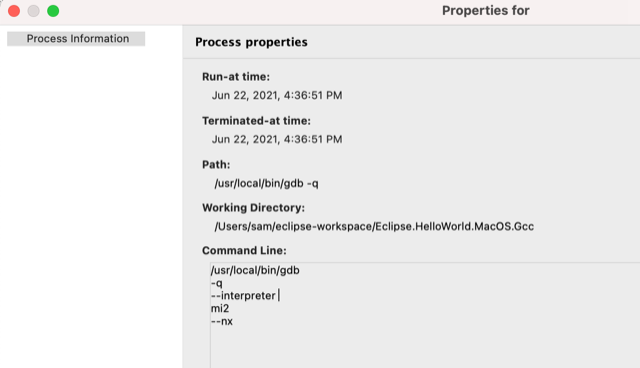Select the Run-at time value Jun 22, 2021
Screen dimensions: 640x368
(x=277, y=95)
